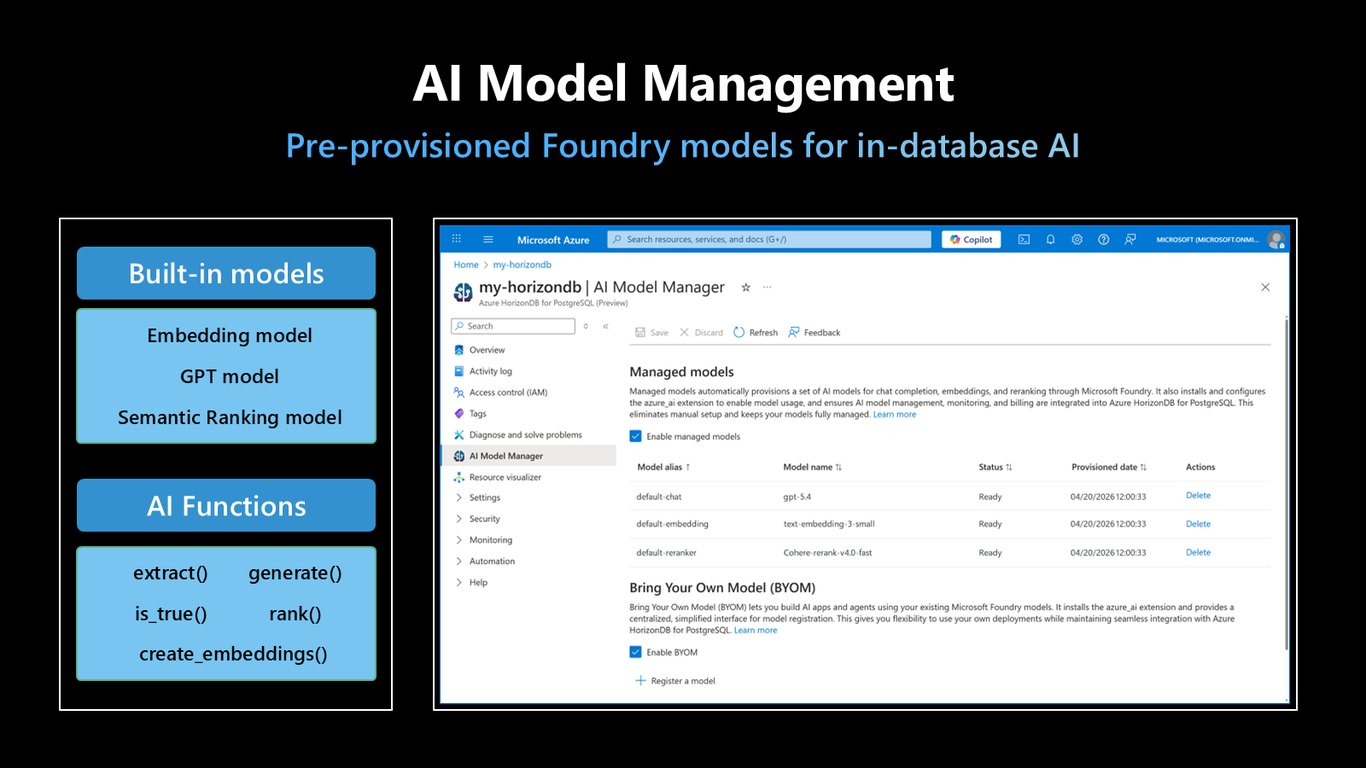Mark page as favorite with star icon
Screen dimensions: 1366x768
(x=745, y=287)
